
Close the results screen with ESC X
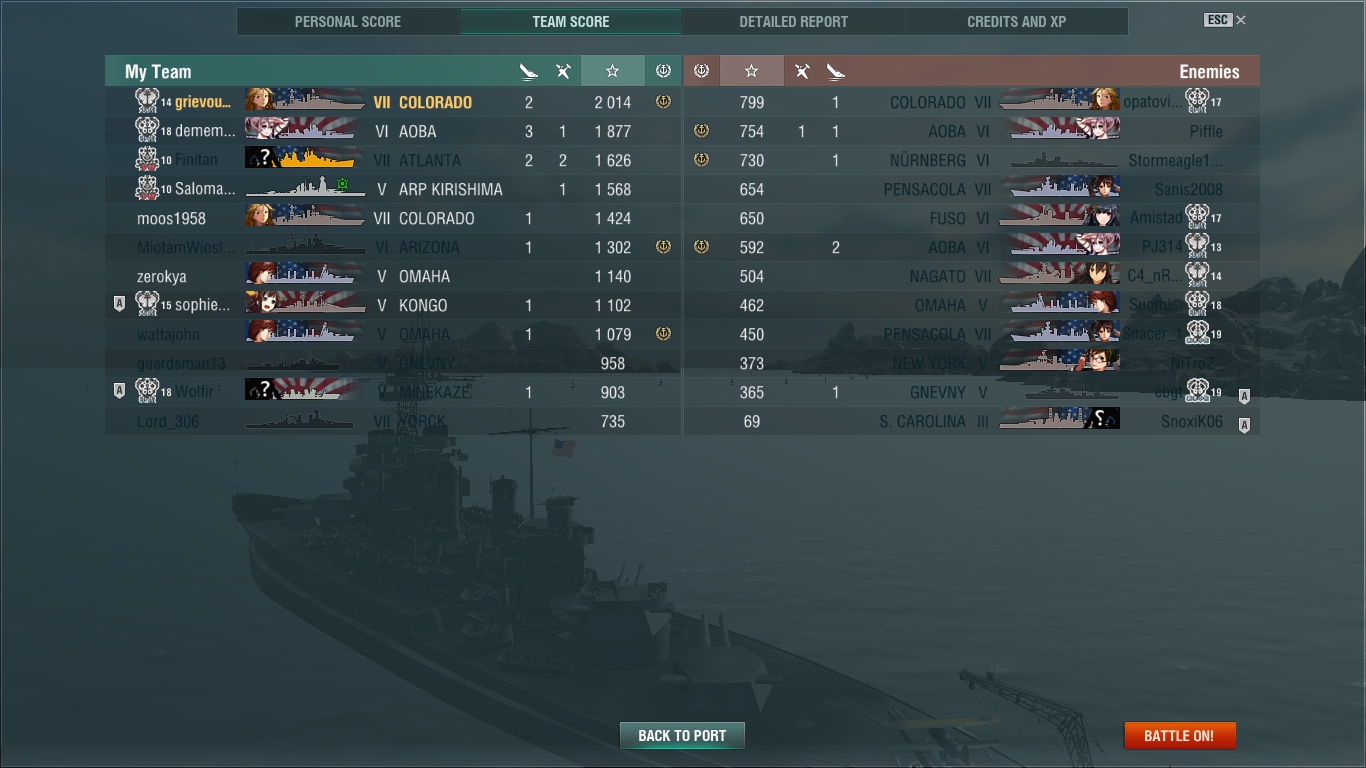click(x=1225, y=20)
